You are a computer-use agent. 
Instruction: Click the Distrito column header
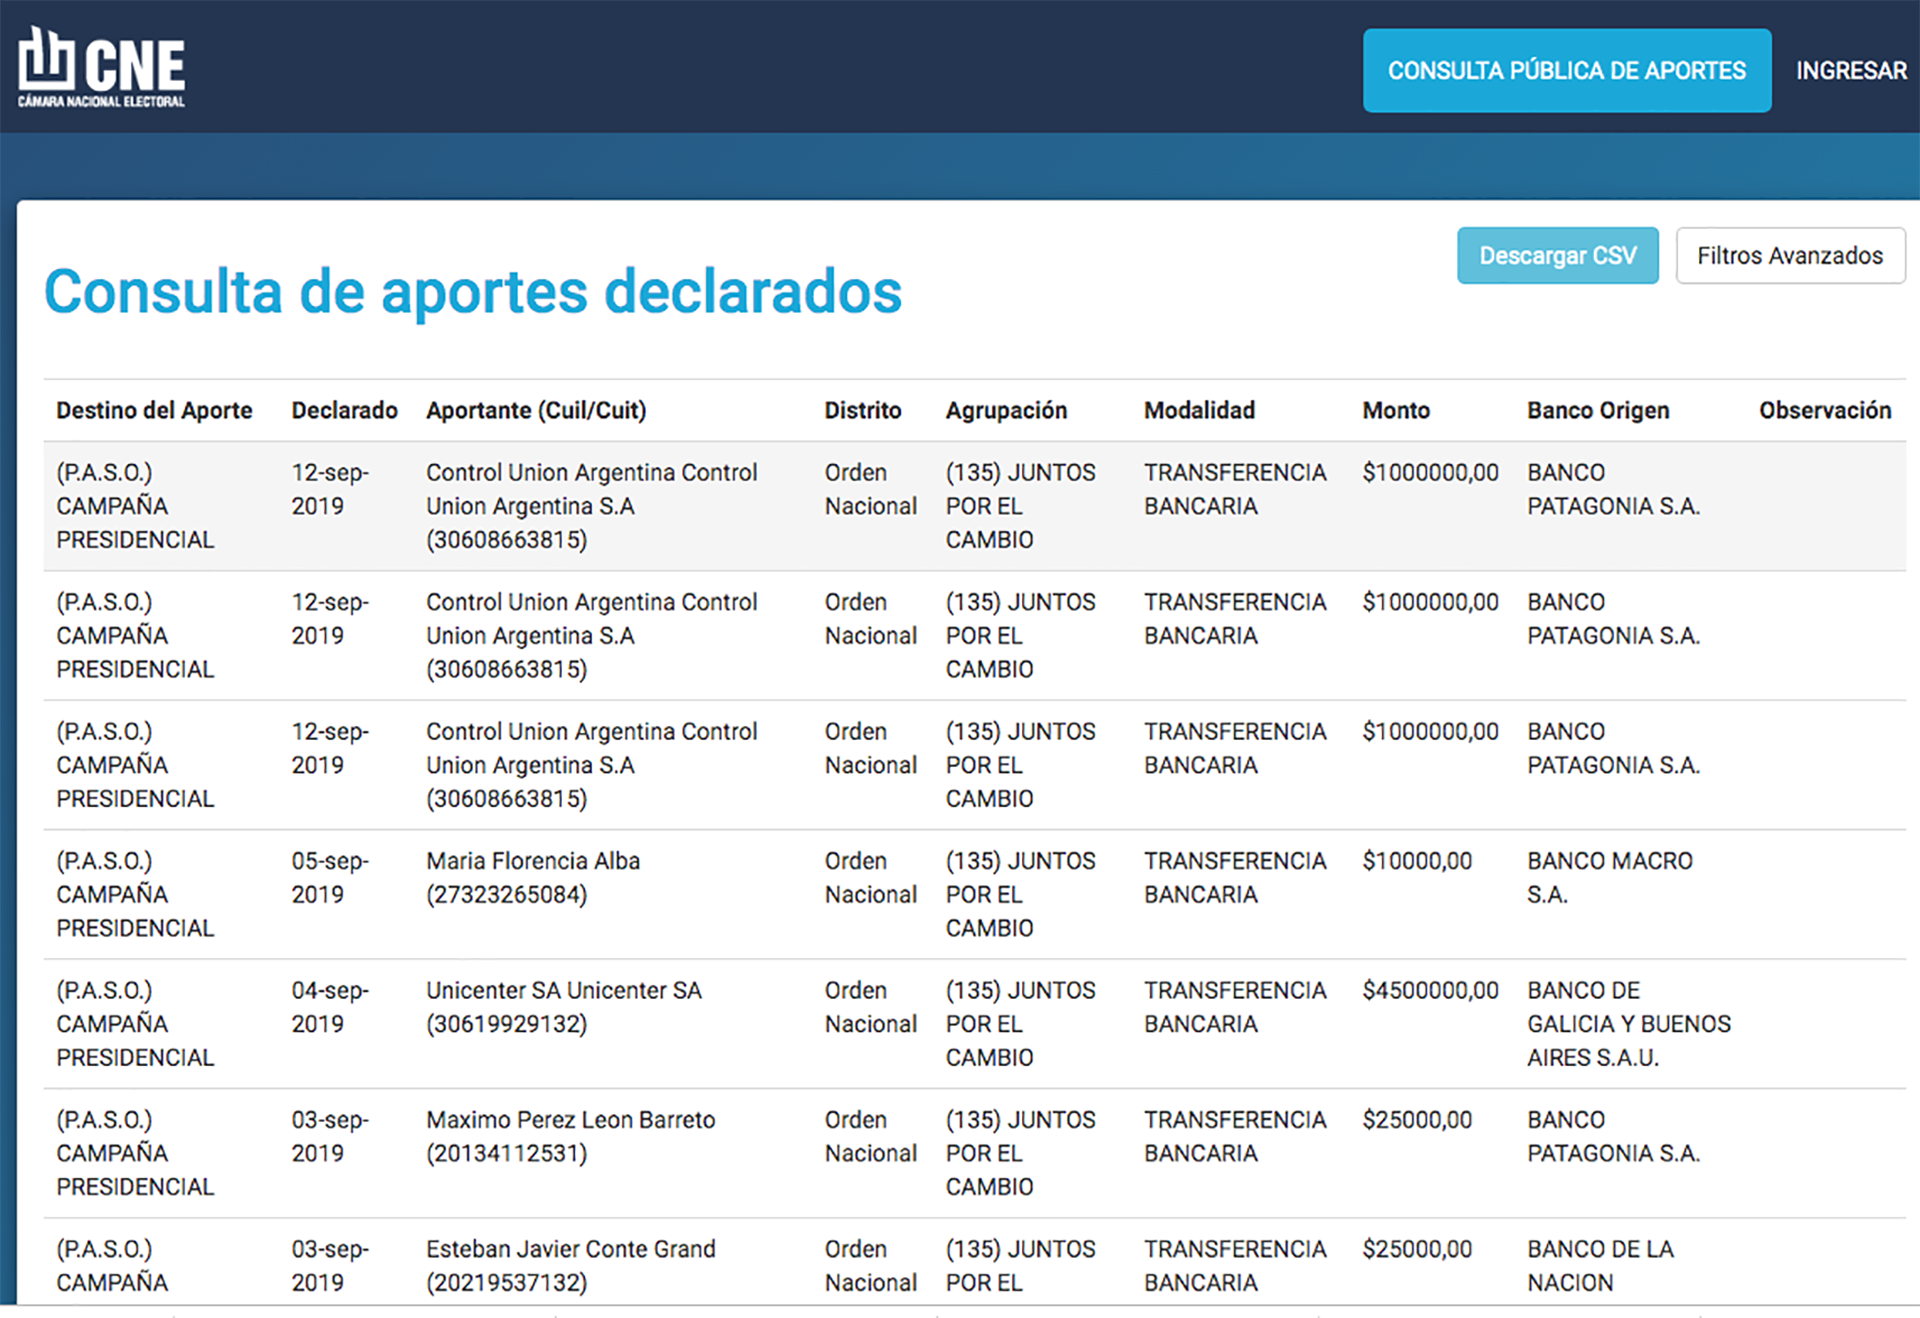click(x=862, y=410)
